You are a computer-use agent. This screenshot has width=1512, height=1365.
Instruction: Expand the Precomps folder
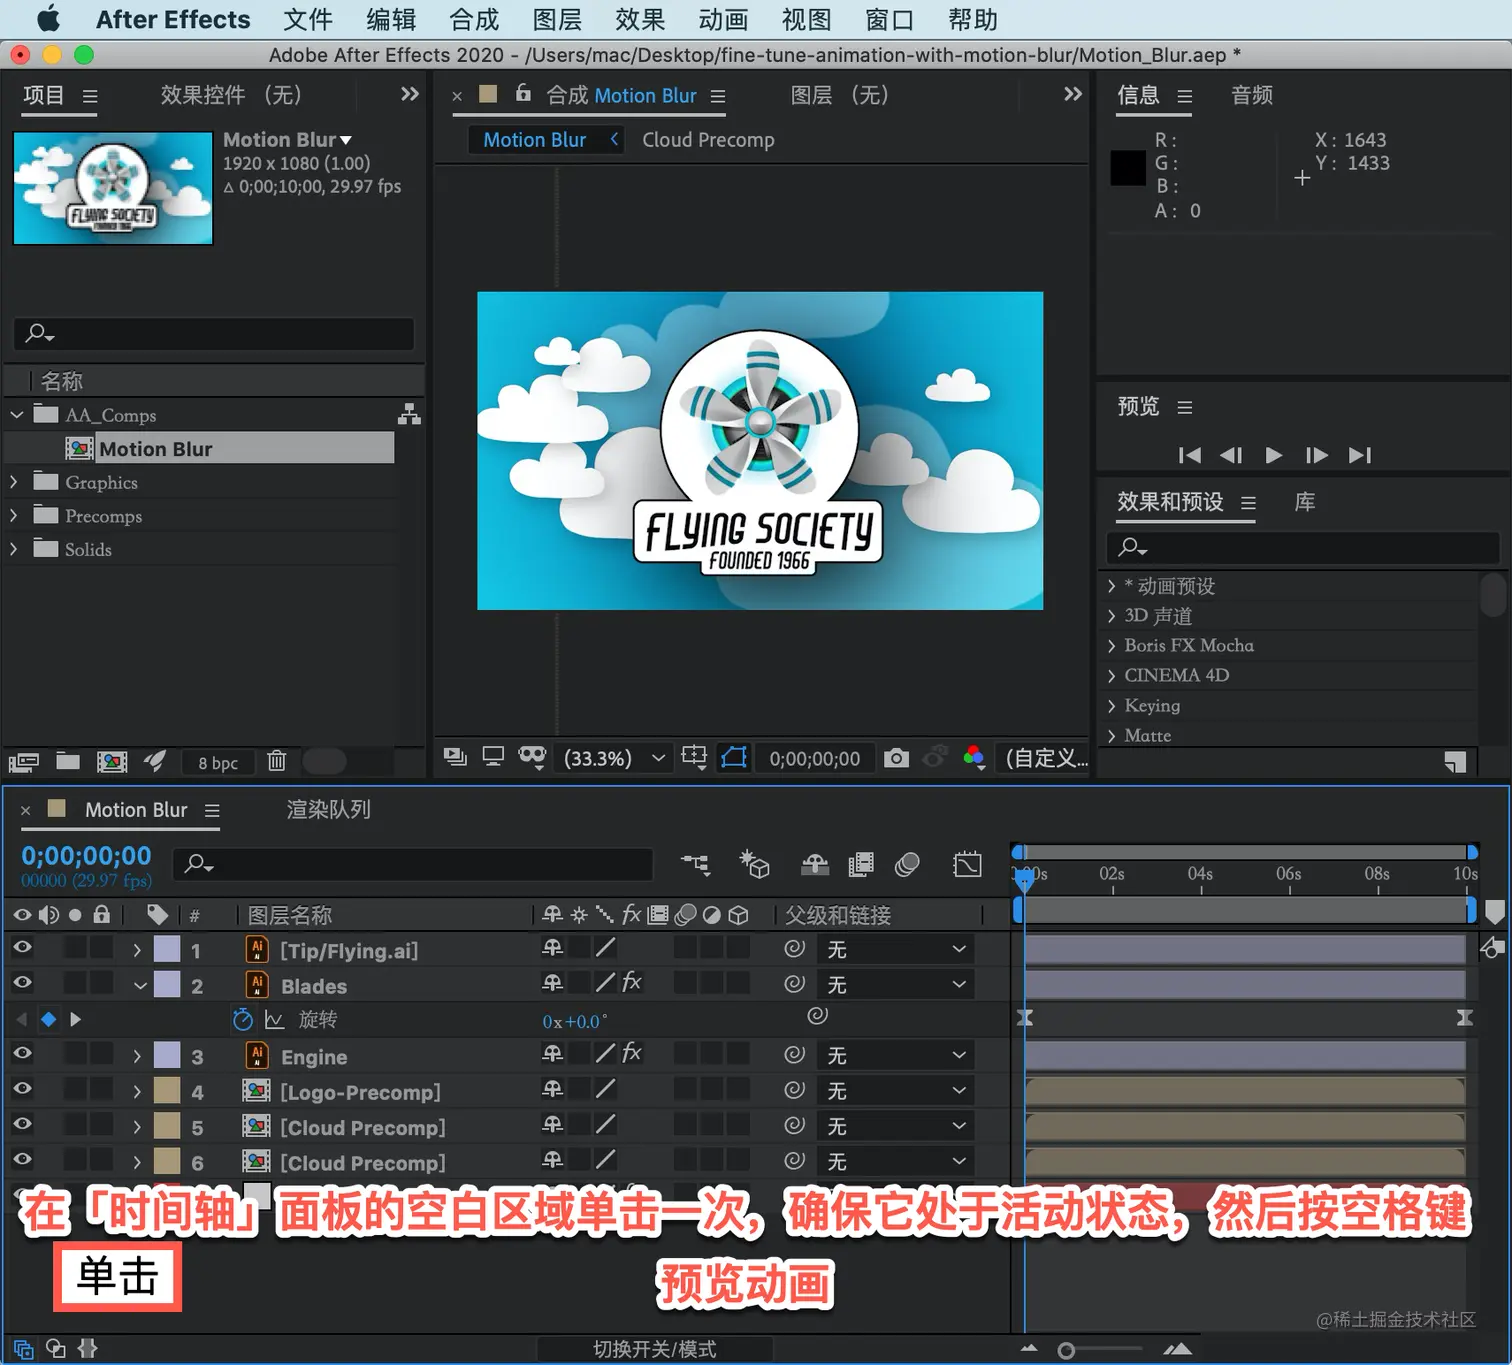pyautogui.click(x=14, y=516)
